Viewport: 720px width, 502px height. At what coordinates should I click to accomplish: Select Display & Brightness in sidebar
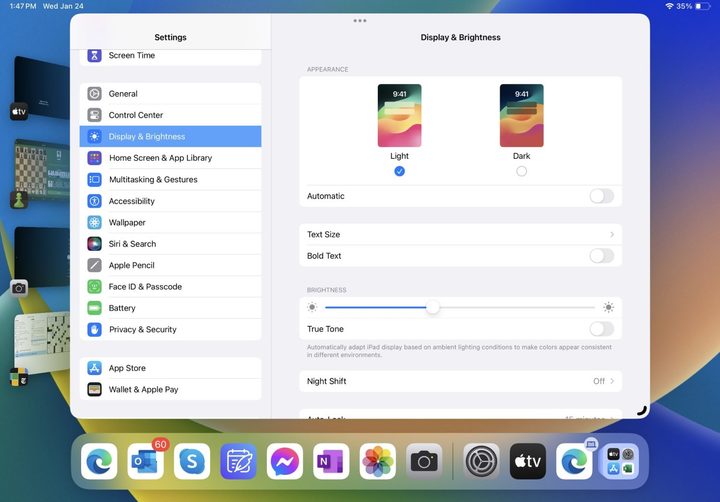[x=170, y=136]
